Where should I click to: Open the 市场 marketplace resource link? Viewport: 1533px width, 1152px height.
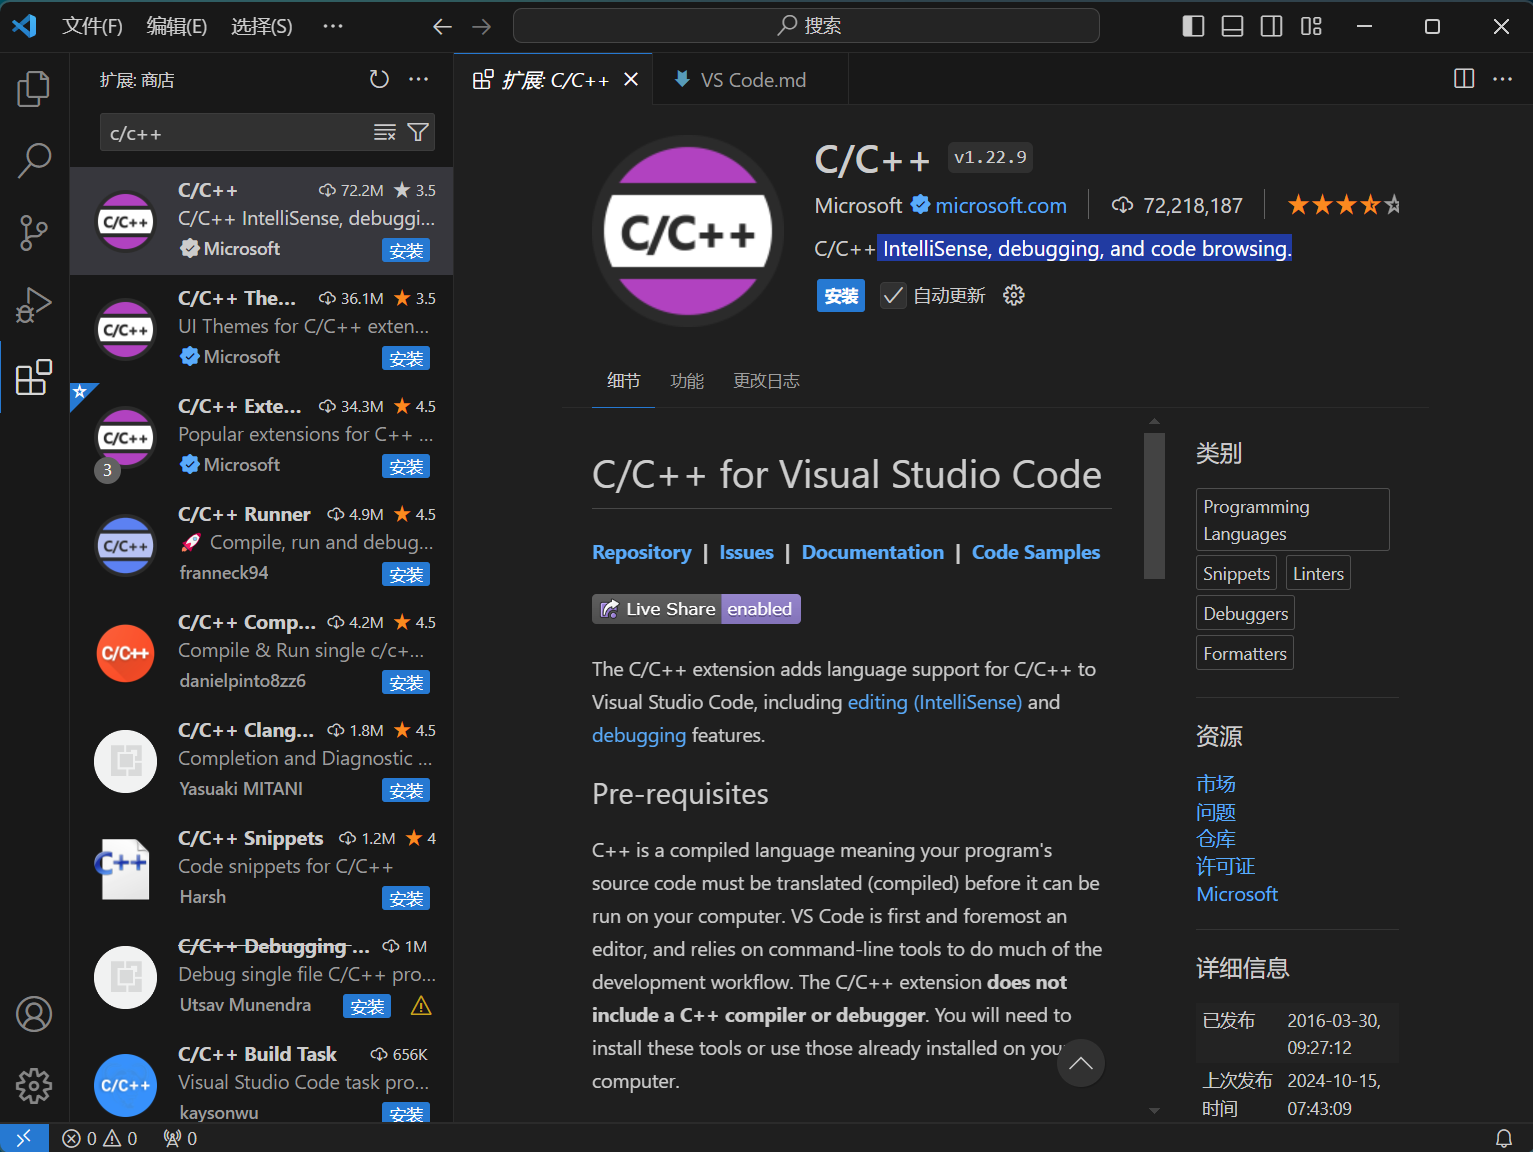pos(1216,784)
